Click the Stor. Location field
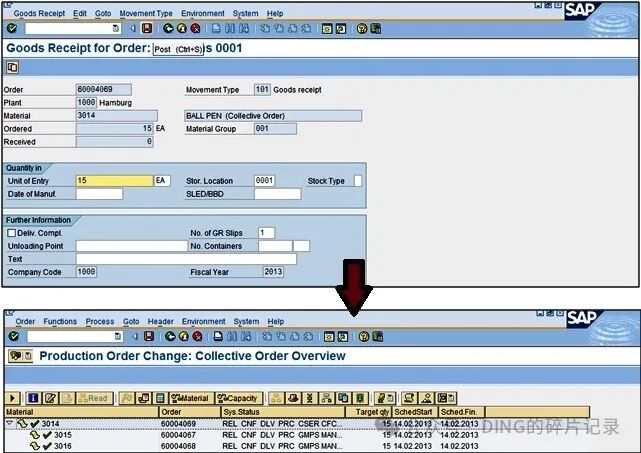The height and width of the screenshot is (453, 641). (264, 181)
